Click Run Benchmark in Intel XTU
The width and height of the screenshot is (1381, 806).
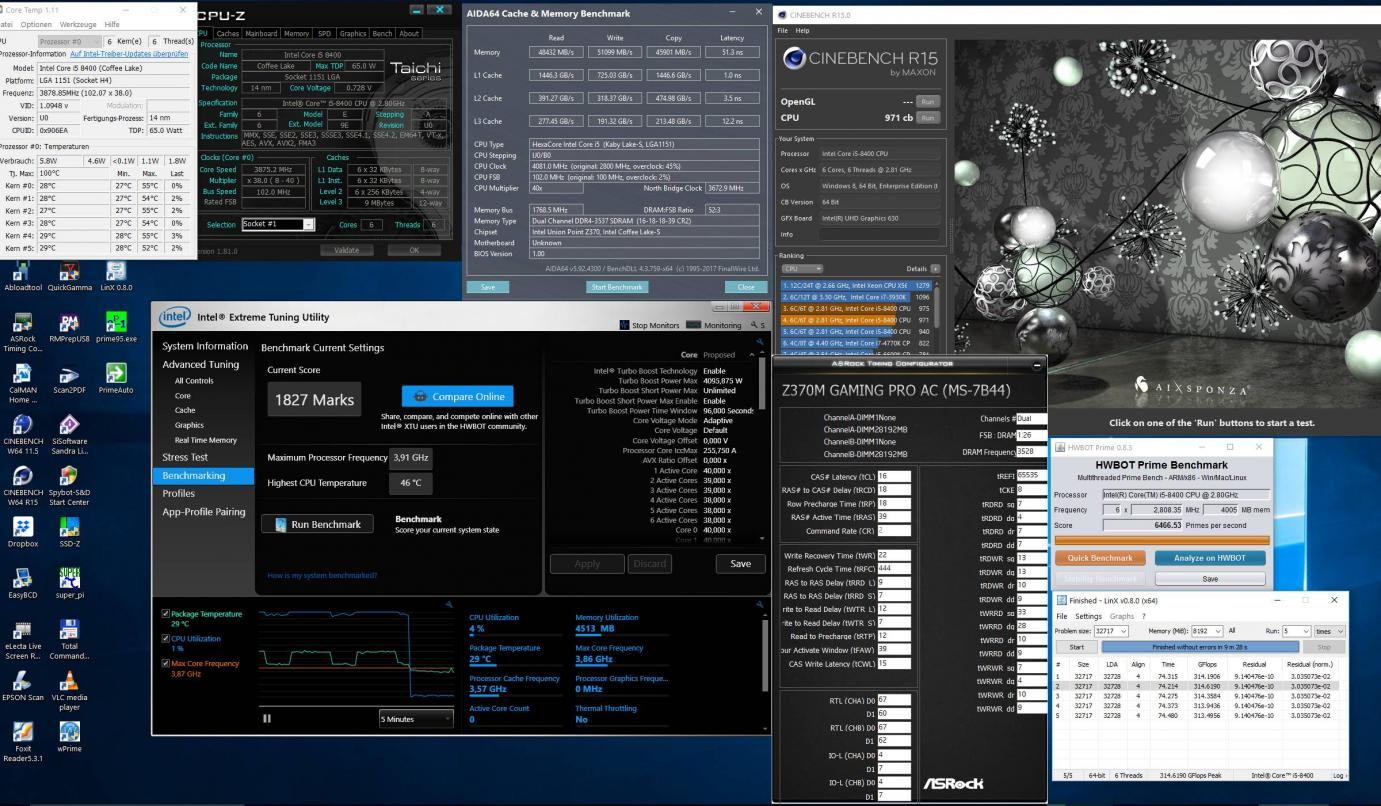click(x=318, y=524)
